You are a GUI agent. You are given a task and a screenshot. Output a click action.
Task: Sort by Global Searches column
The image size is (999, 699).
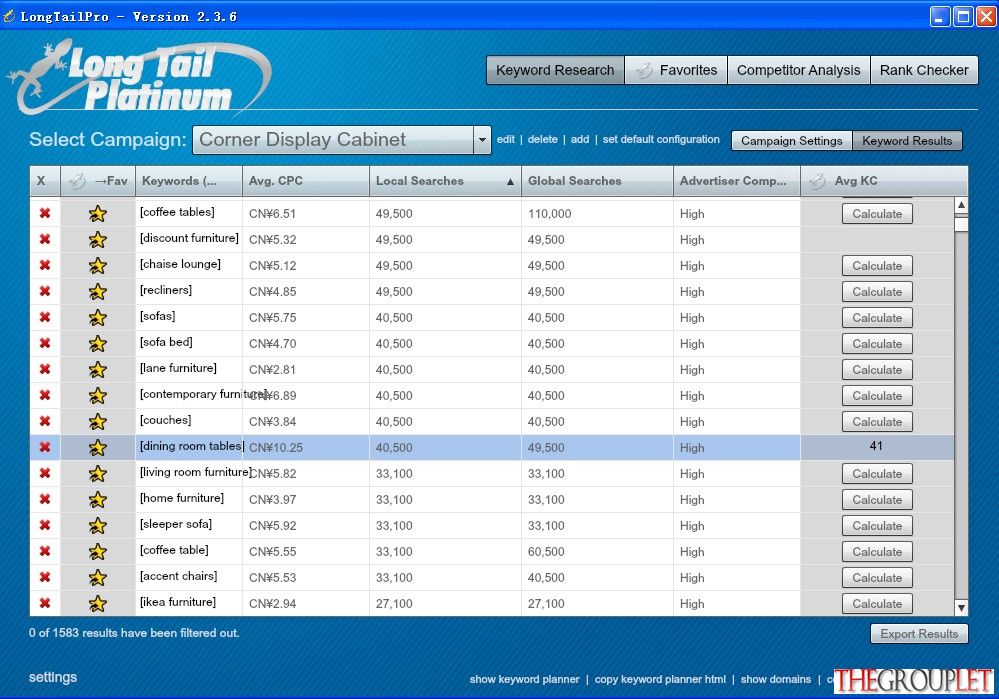pyautogui.click(x=597, y=181)
